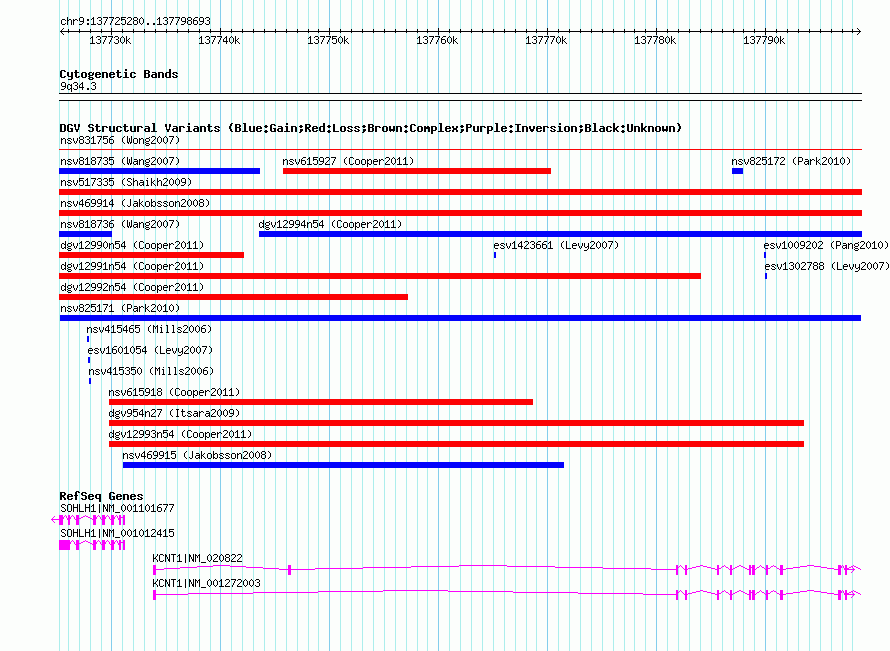Open the nsv517335 (Shaikh2009) variant label

[x=126, y=182]
